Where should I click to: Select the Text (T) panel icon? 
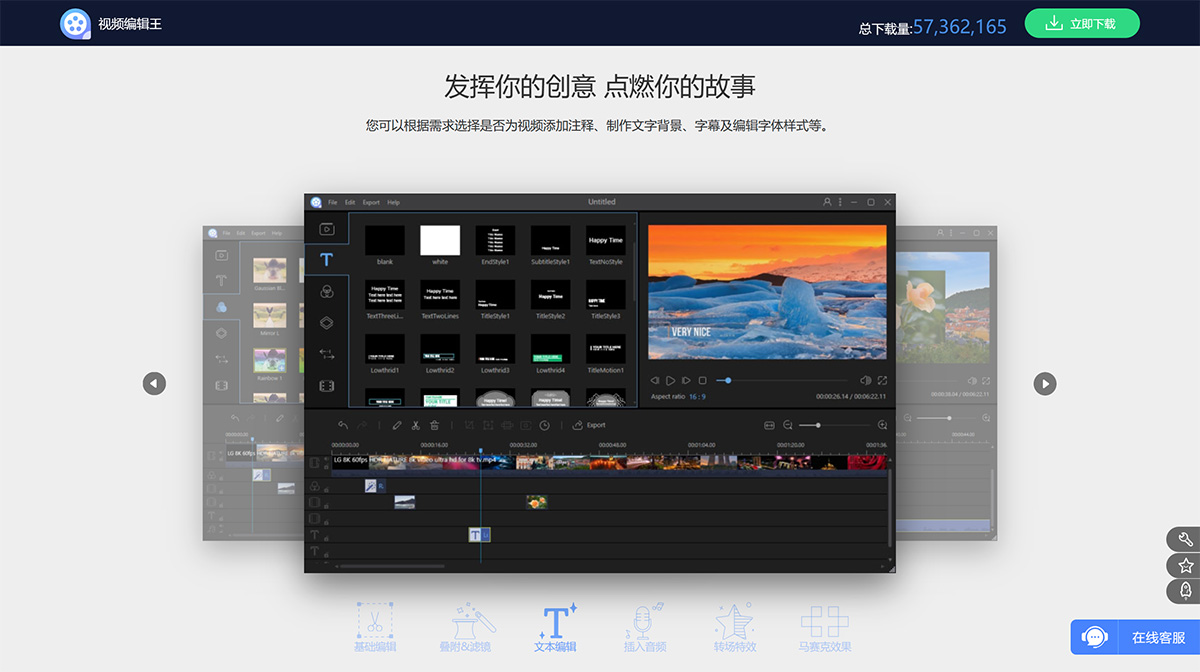pyautogui.click(x=326, y=259)
